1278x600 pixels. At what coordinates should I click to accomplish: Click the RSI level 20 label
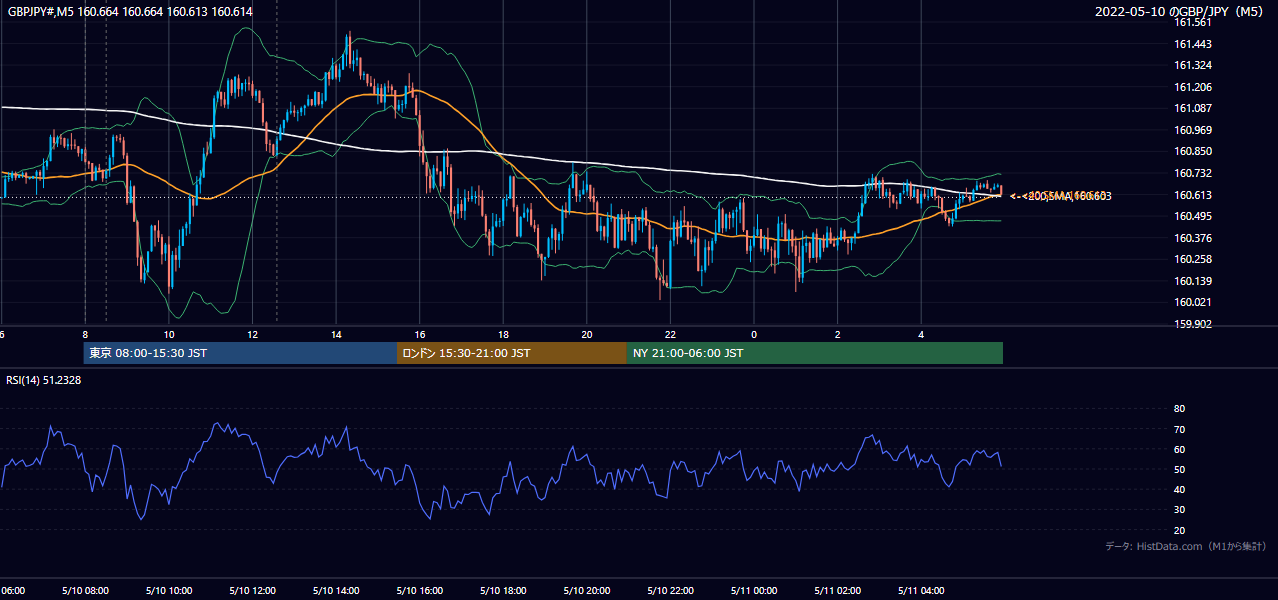[x=1179, y=531]
